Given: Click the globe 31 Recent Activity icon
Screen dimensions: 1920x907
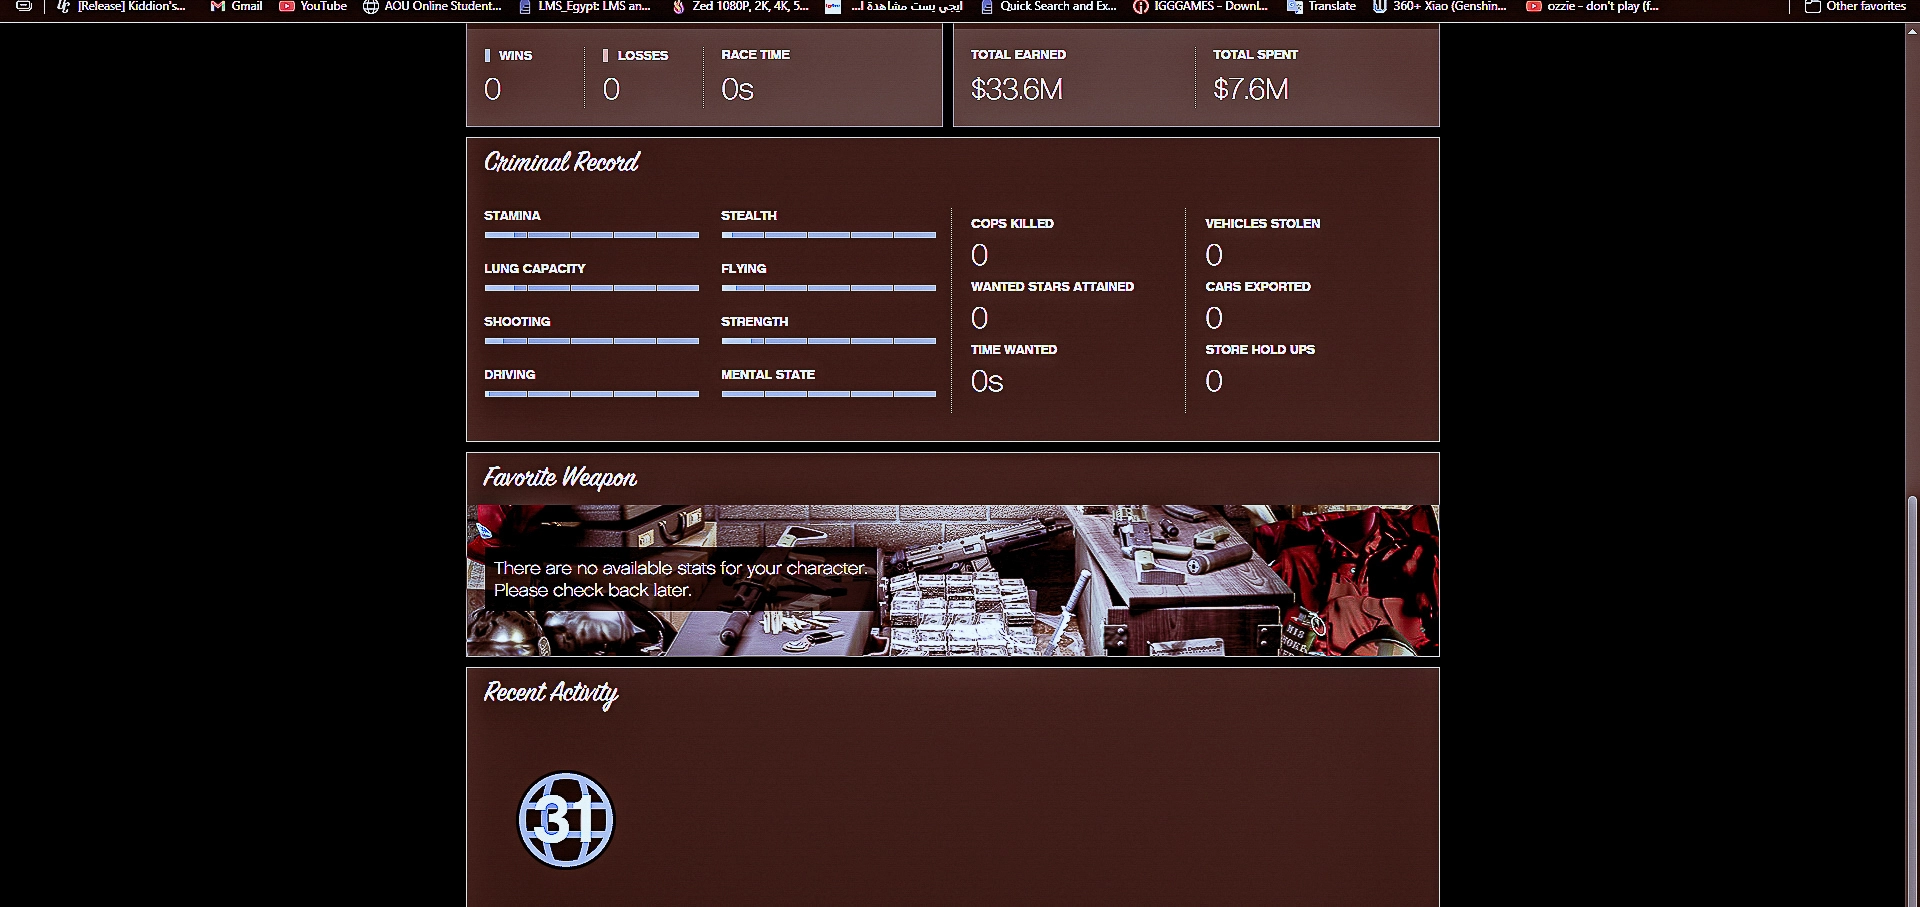Looking at the screenshot, I should (x=566, y=820).
